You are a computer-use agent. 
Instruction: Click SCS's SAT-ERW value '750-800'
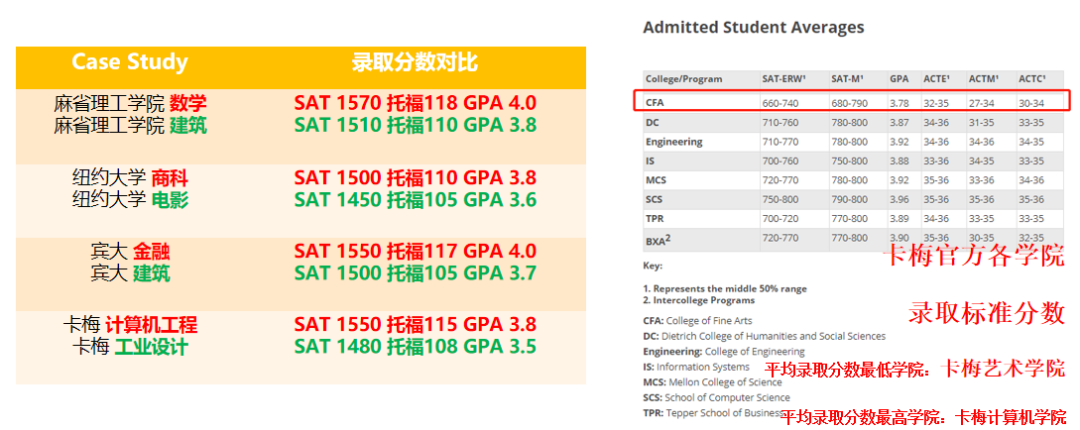pos(781,200)
